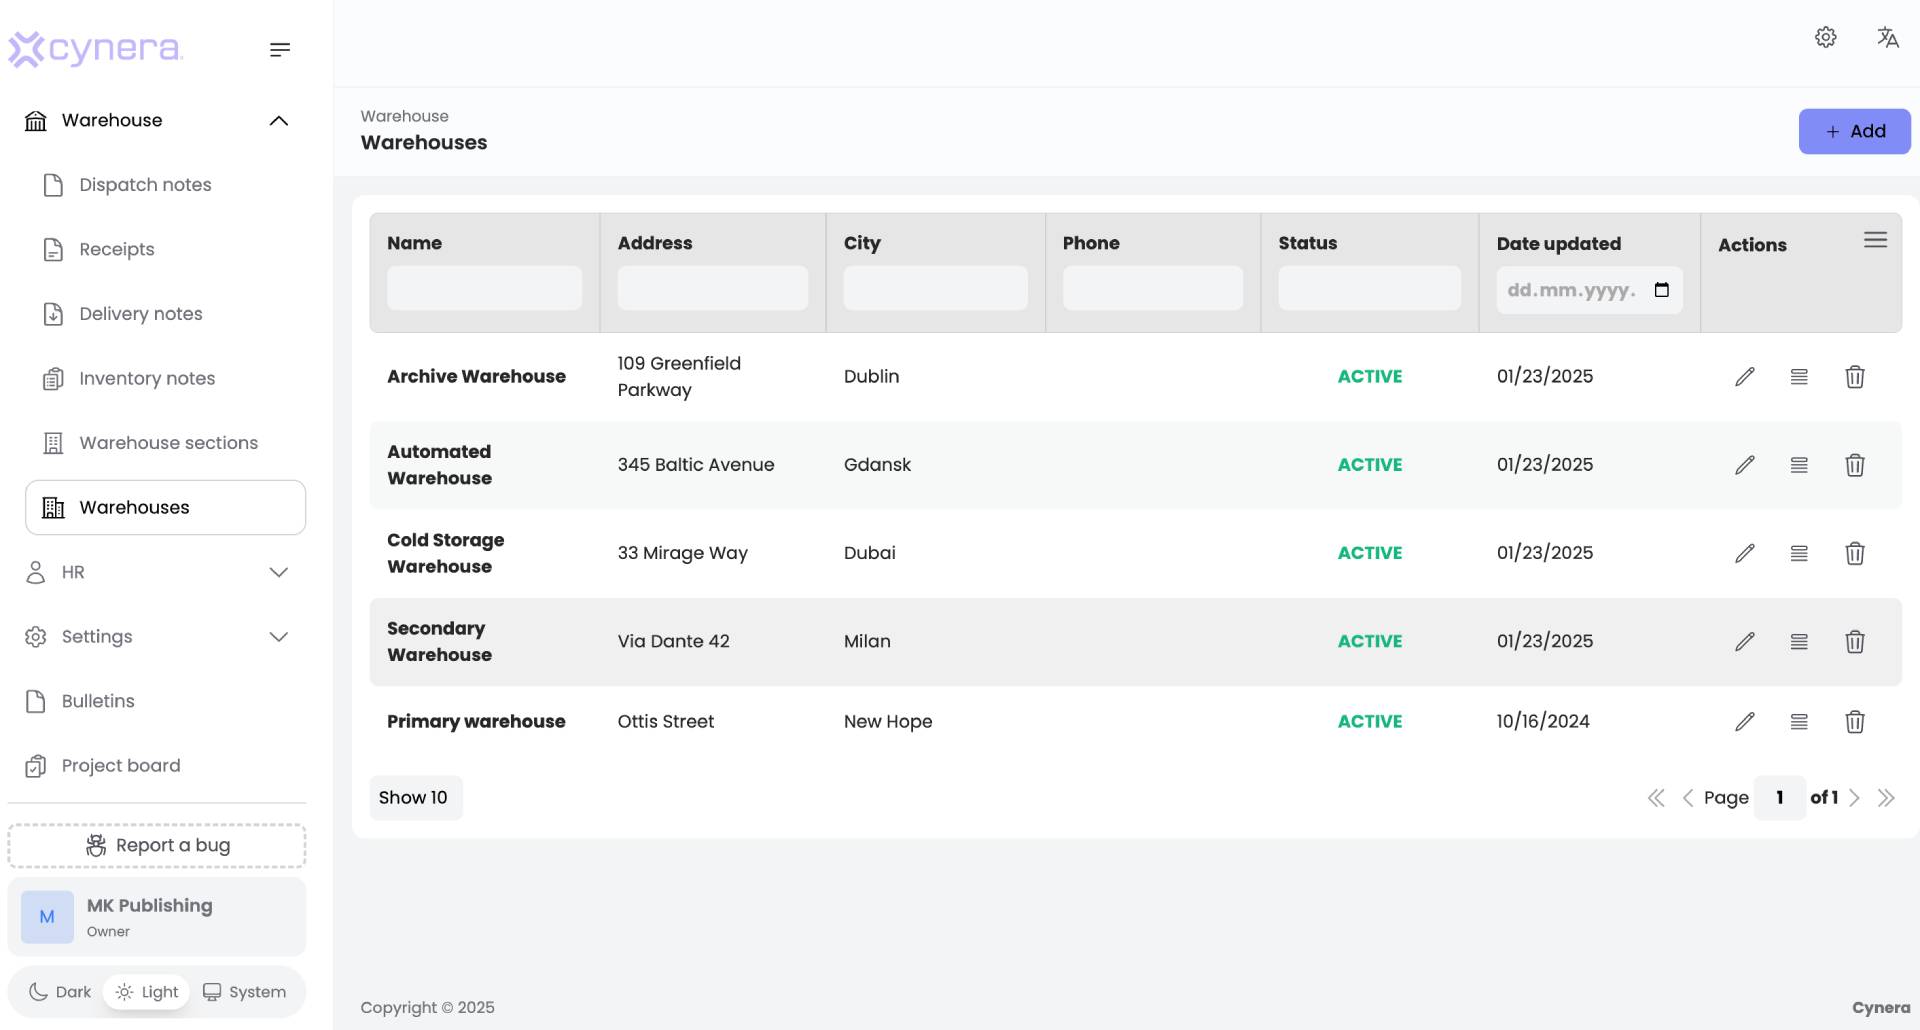1920x1030 pixels.
Task: Delete the Archive Warehouse using trash icon
Action: (1855, 377)
